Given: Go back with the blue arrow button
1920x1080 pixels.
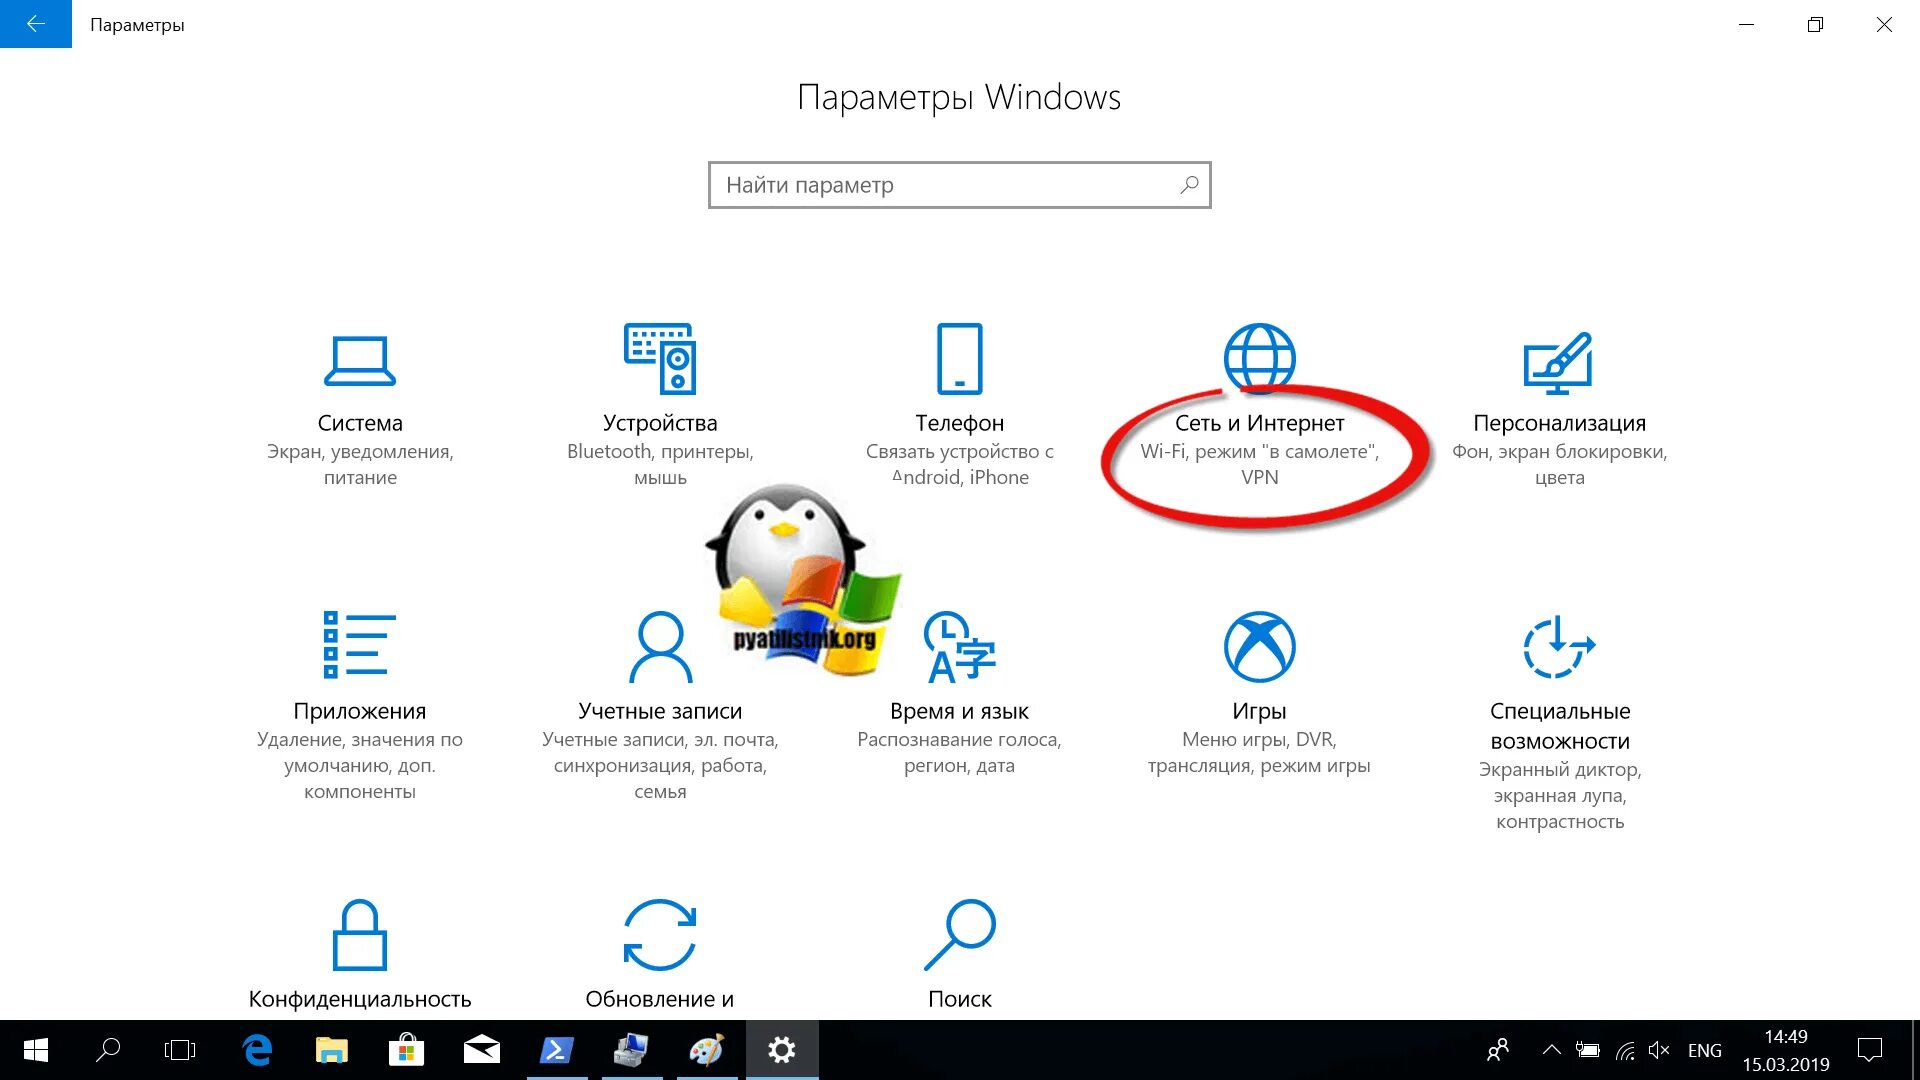Looking at the screenshot, I should 36,24.
